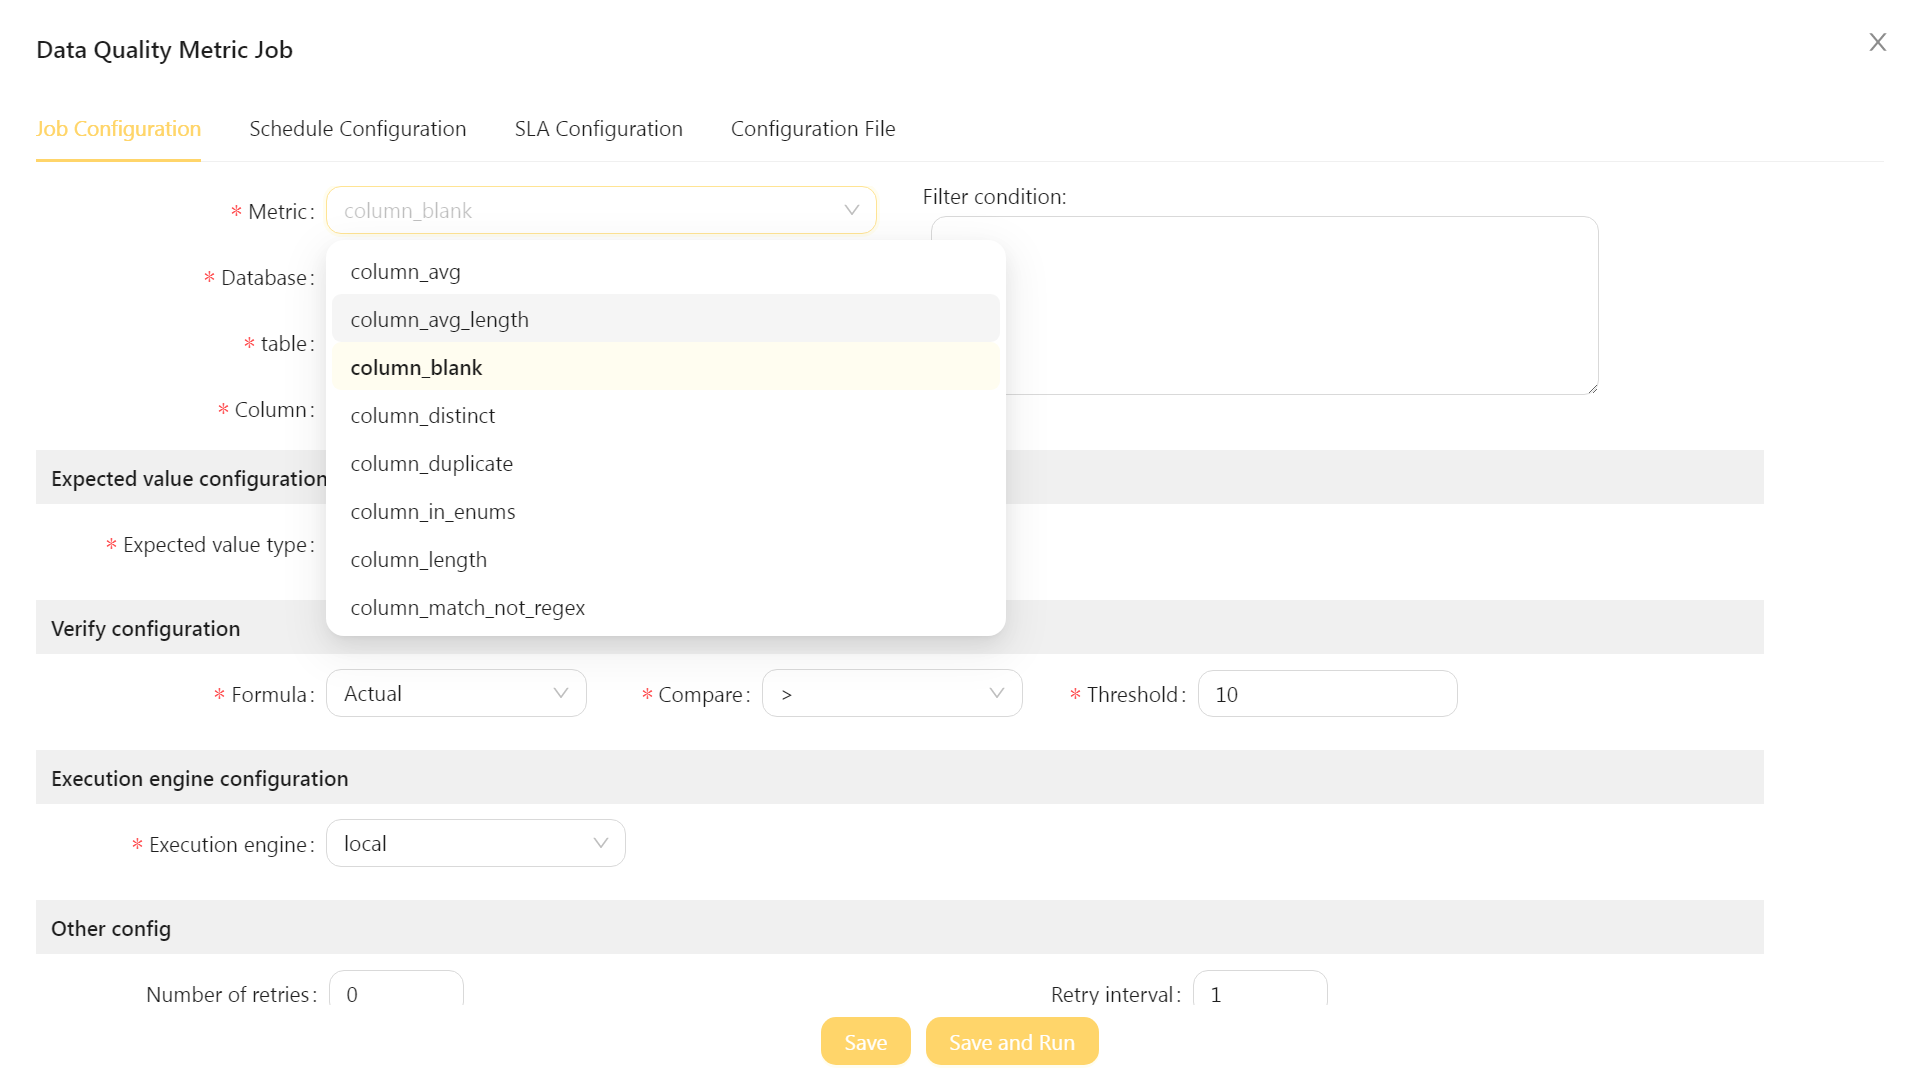Click the Save and Run button
The height and width of the screenshot is (1080, 1920).
tap(1011, 1042)
